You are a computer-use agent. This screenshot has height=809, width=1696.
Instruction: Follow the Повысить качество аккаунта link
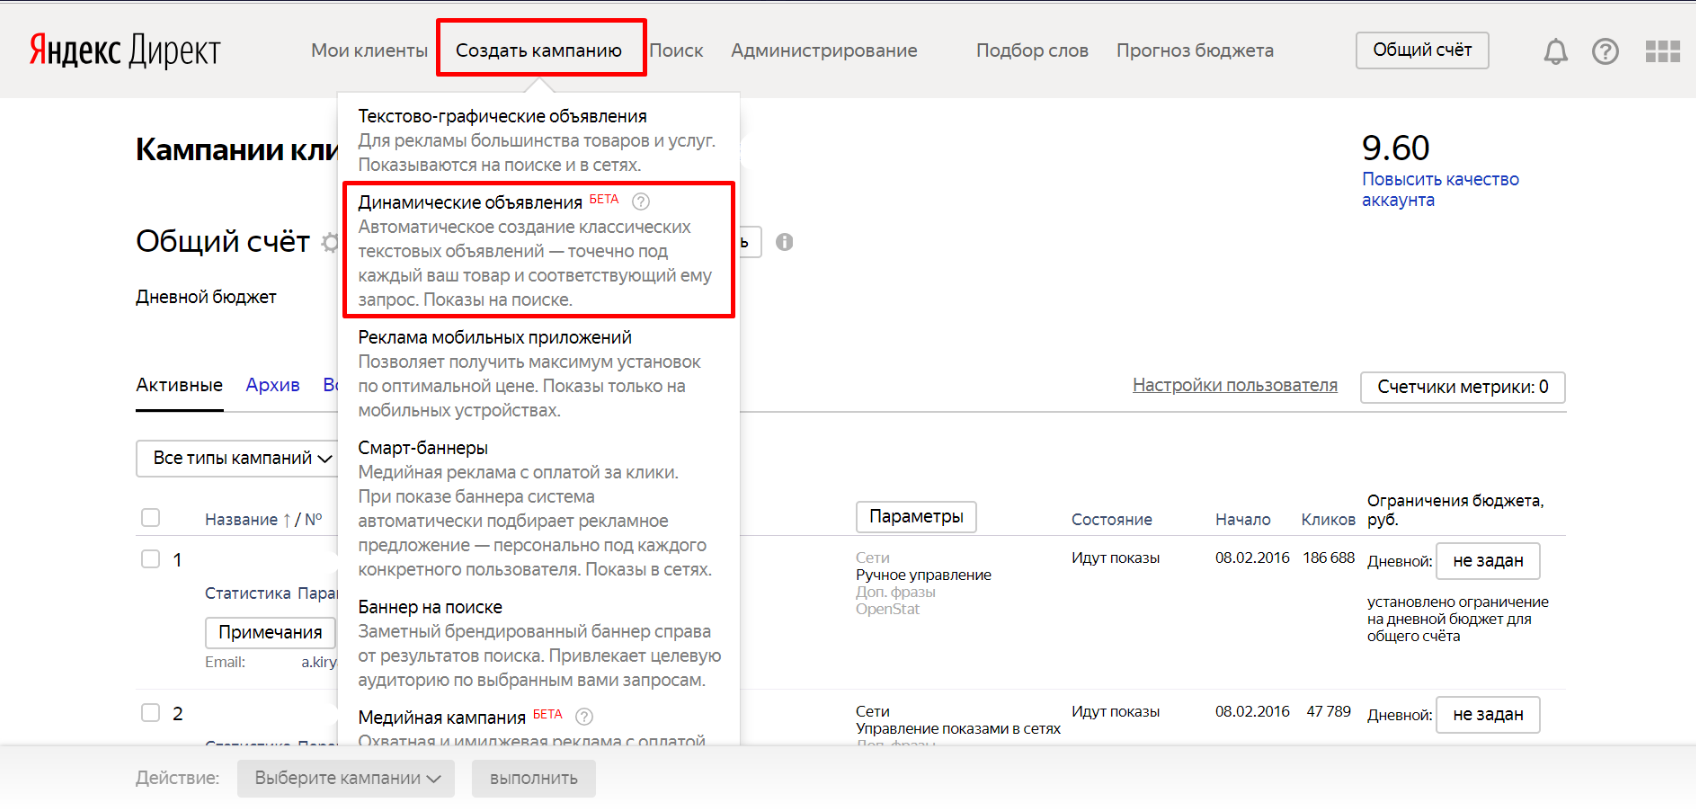pyautogui.click(x=1440, y=189)
